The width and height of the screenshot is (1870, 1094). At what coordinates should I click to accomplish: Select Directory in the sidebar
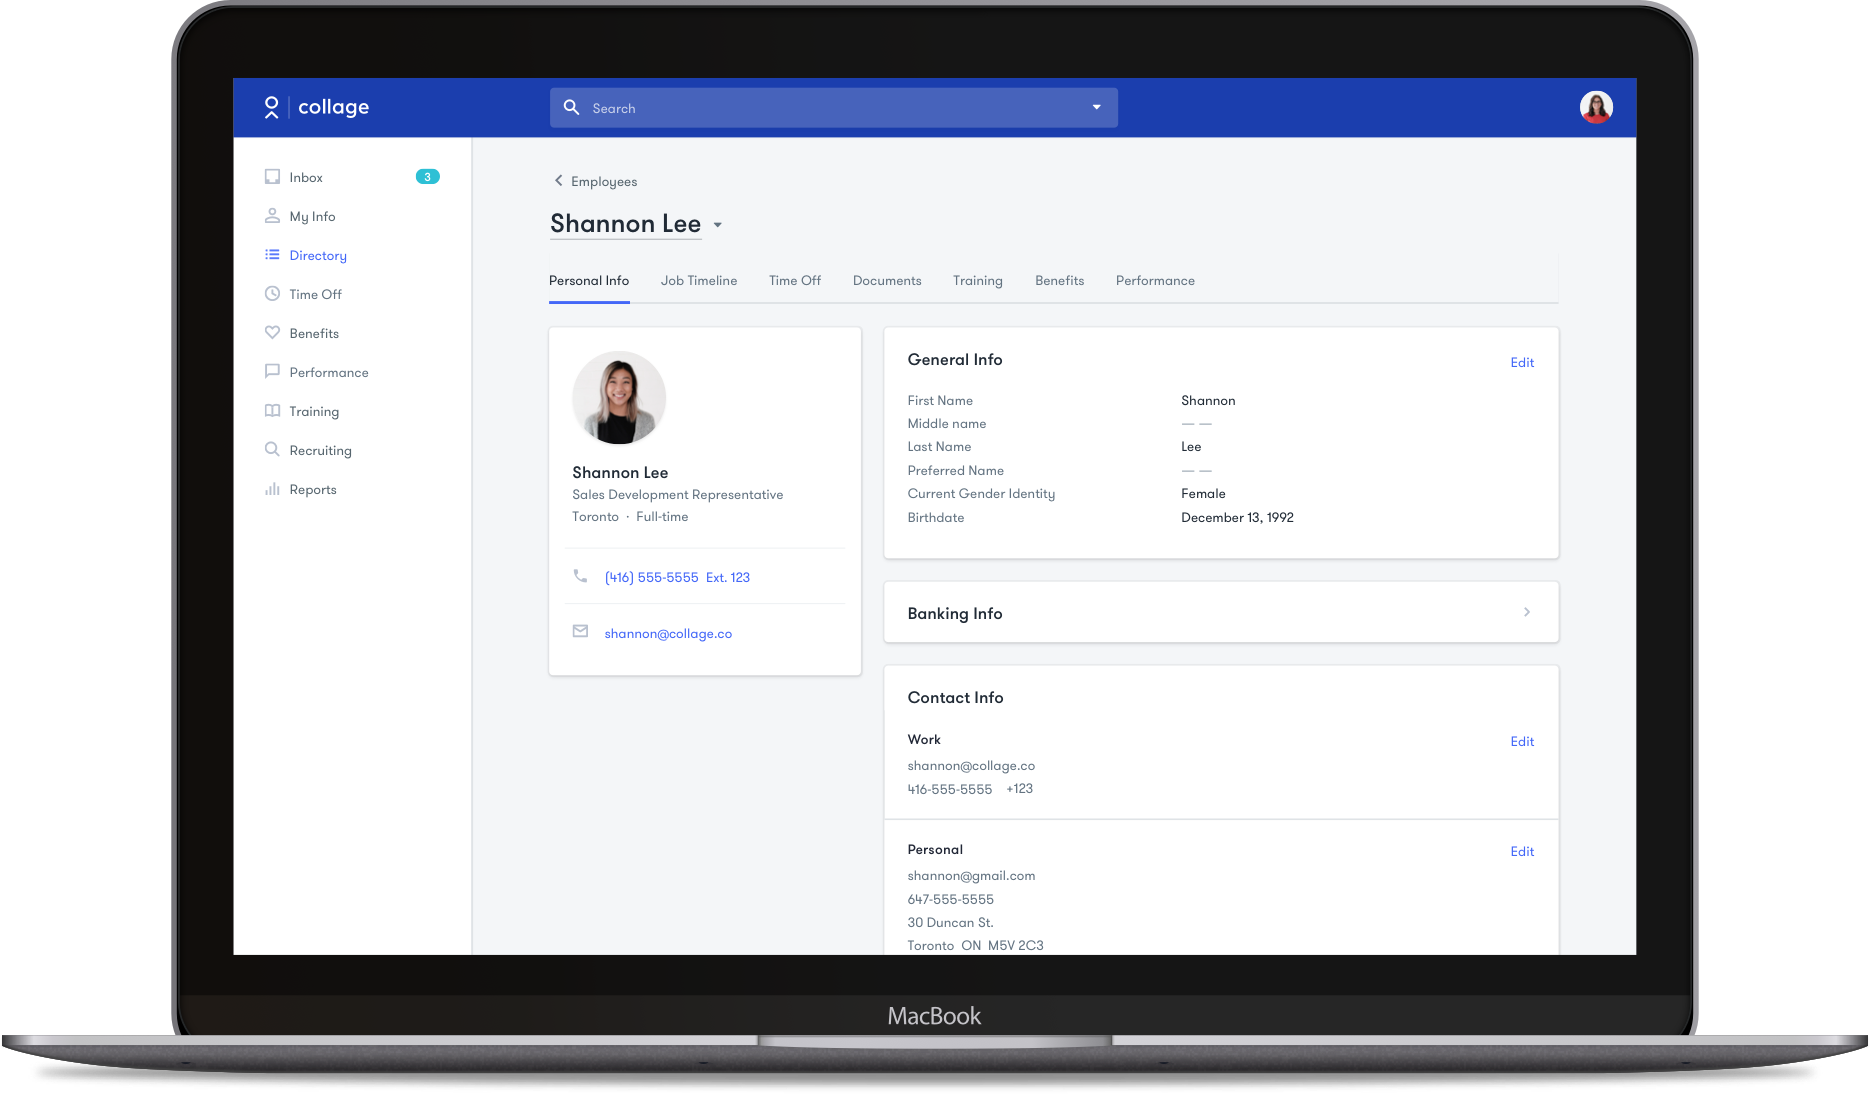click(318, 255)
